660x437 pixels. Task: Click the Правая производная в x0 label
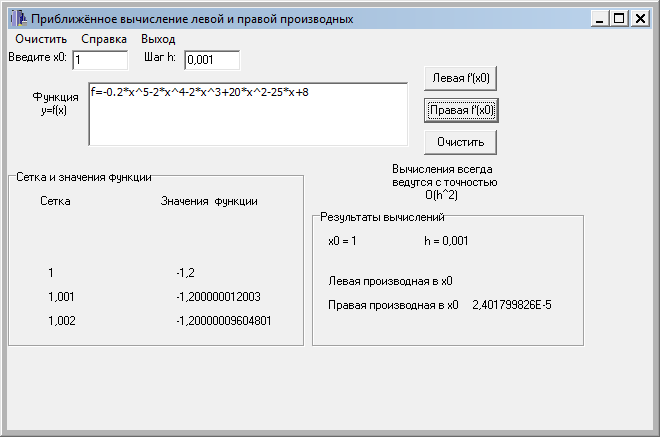pyautogui.click(x=394, y=305)
